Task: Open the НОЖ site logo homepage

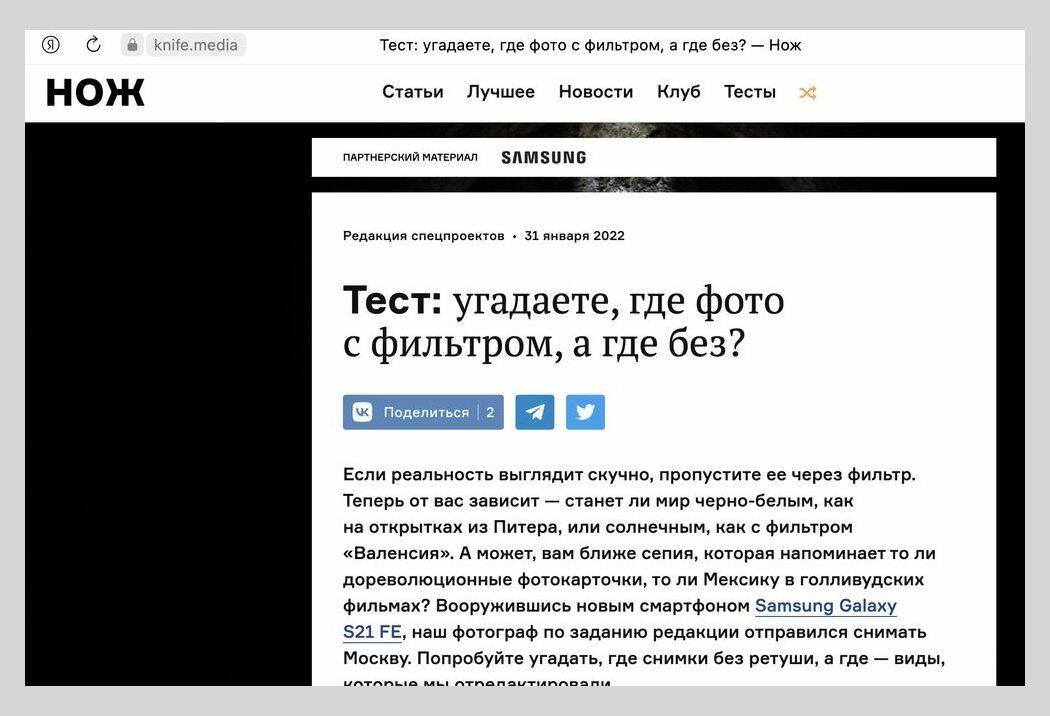Action: click(95, 92)
